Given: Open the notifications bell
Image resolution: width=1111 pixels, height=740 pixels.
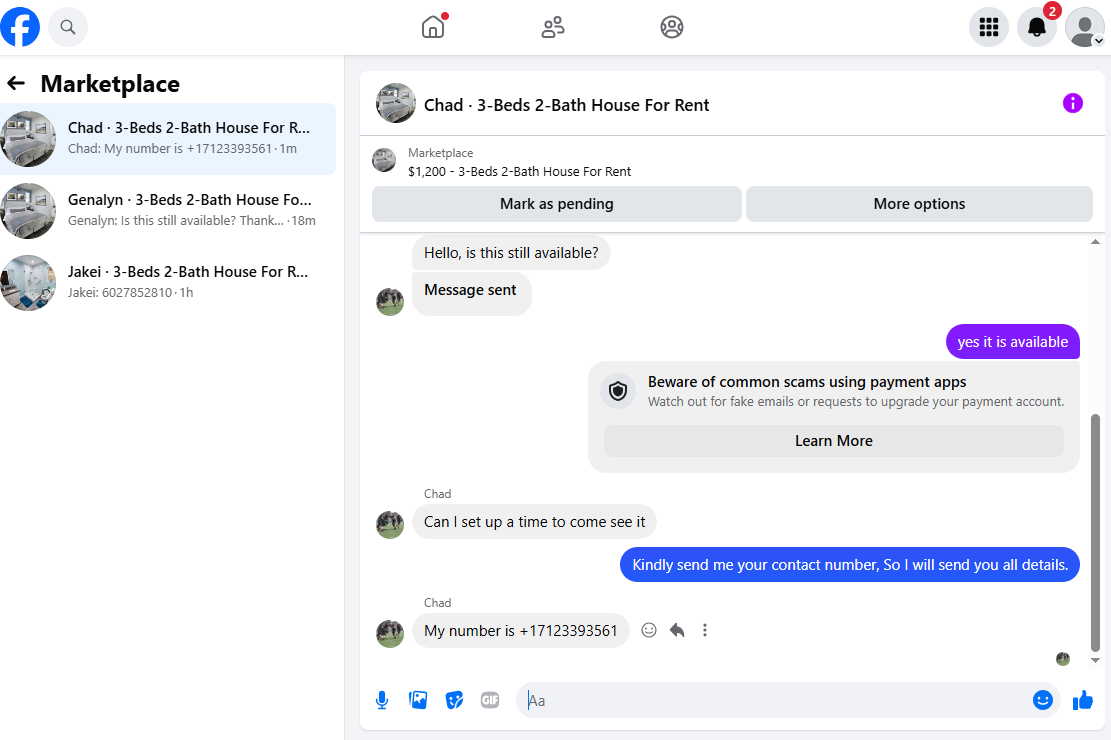Looking at the screenshot, I should (1037, 27).
